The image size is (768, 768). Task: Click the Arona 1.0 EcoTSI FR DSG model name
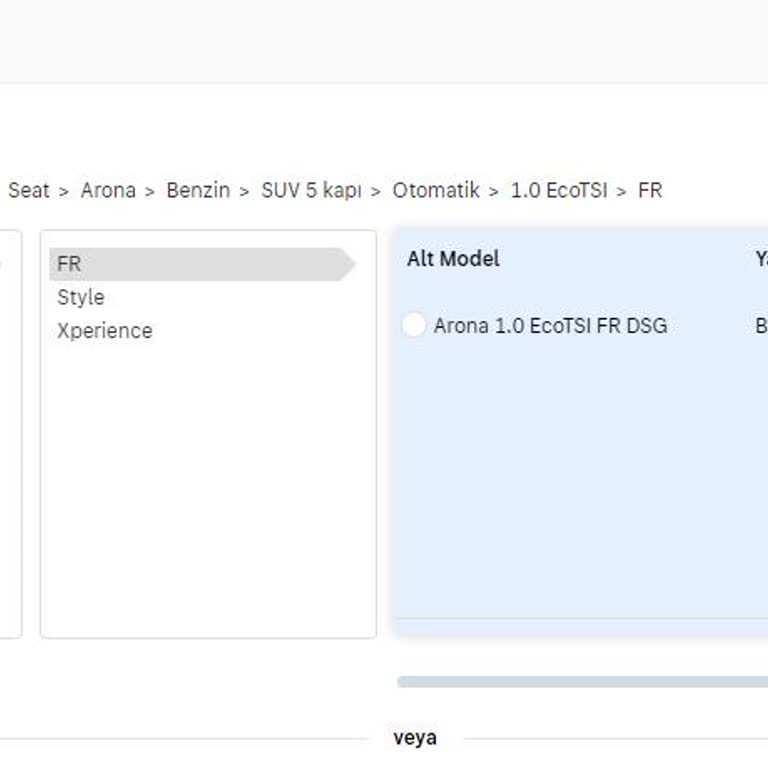tap(550, 325)
